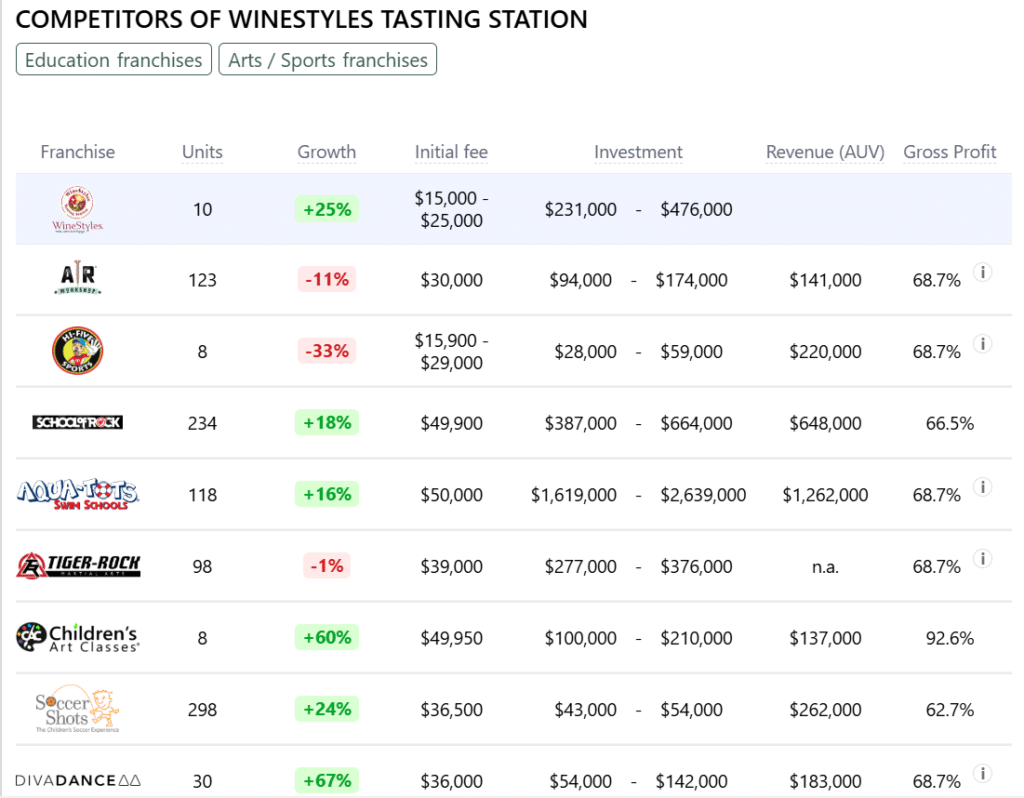Image resolution: width=1024 pixels, height=798 pixels.
Task: Click the -33% growth badge
Action: click(327, 351)
